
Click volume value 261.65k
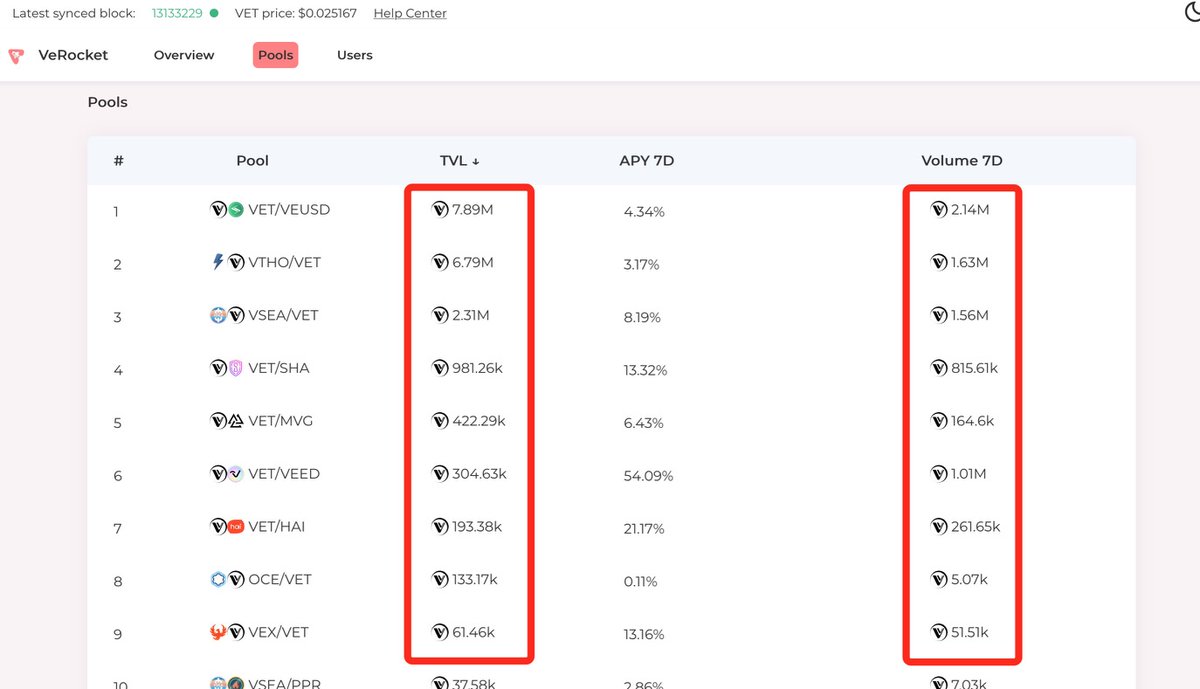pyautogui.click(x=975, y=526)
